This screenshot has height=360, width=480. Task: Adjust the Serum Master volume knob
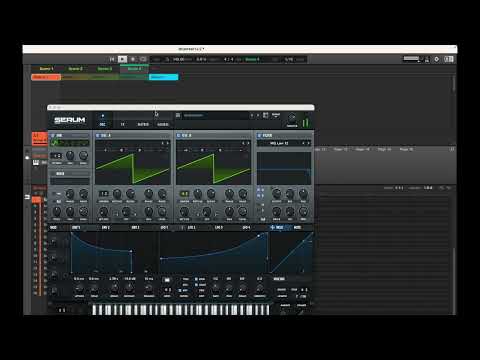click(292, 117)
